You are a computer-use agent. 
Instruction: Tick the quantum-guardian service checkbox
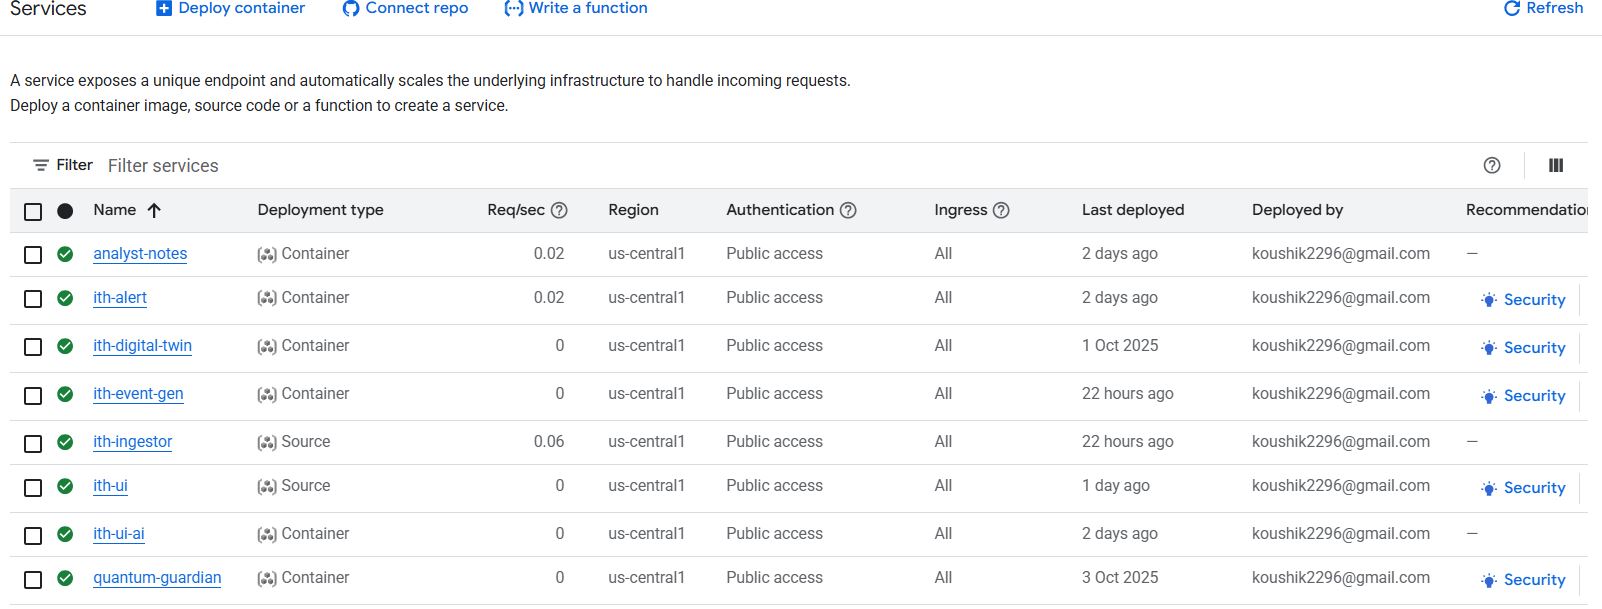click(x=33, y=579)
